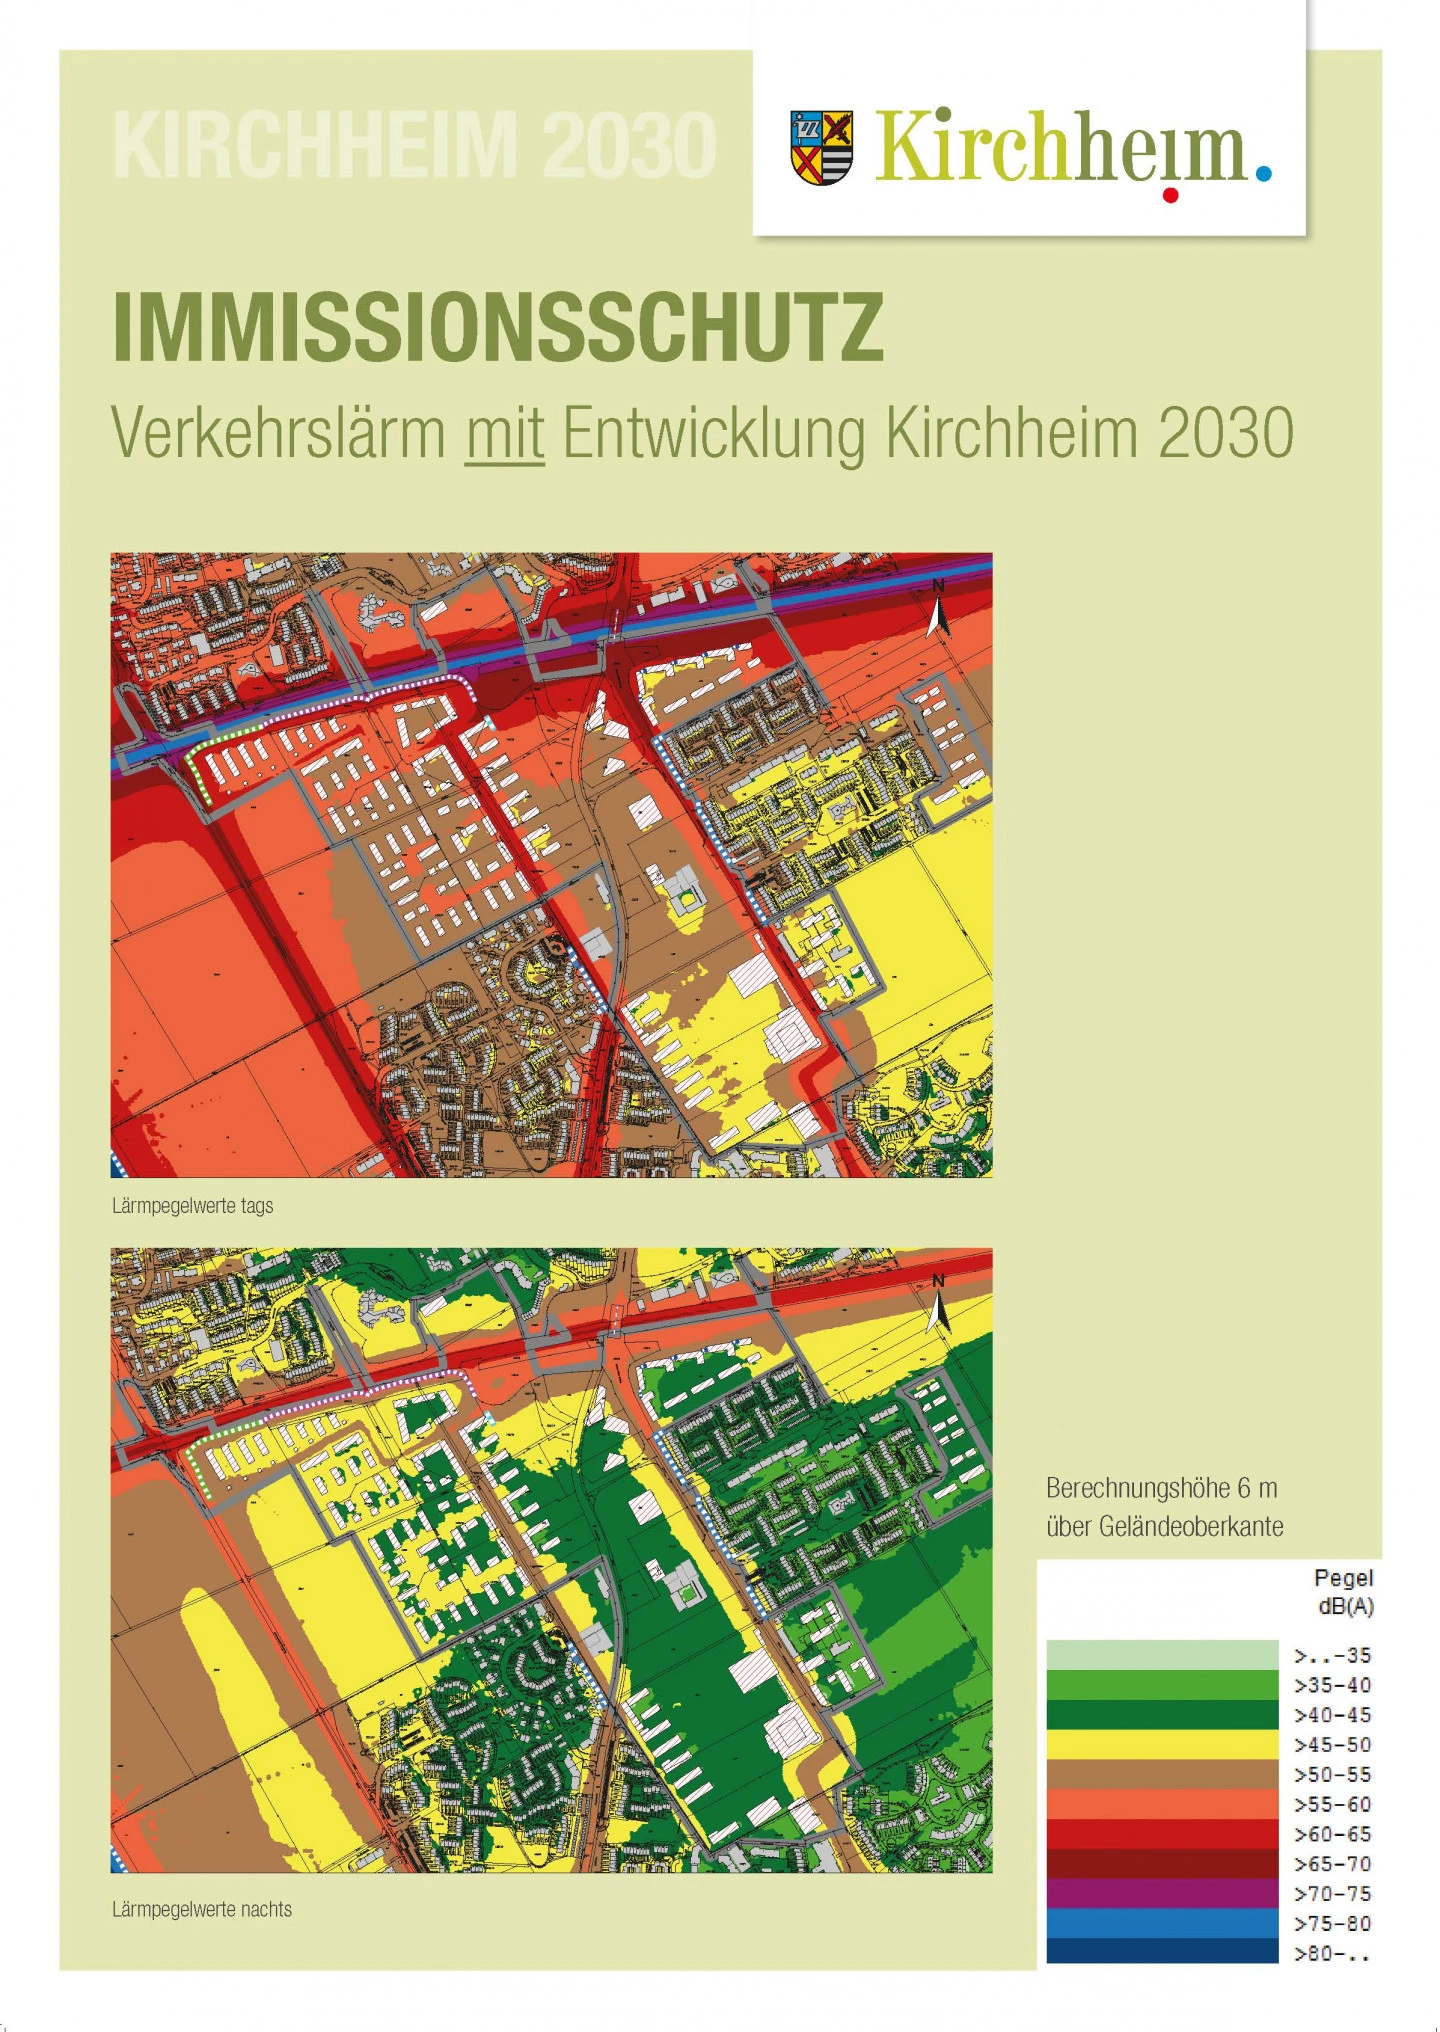Click the legend label text '>50-55'
Screen dimensions: 1440x2032
click(x=1332, y=1775)
